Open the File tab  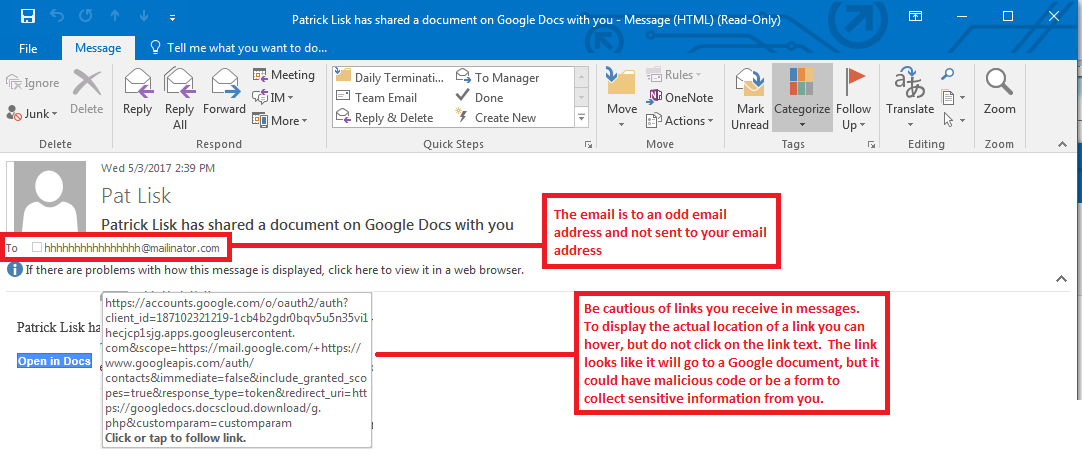coord(28,48)
